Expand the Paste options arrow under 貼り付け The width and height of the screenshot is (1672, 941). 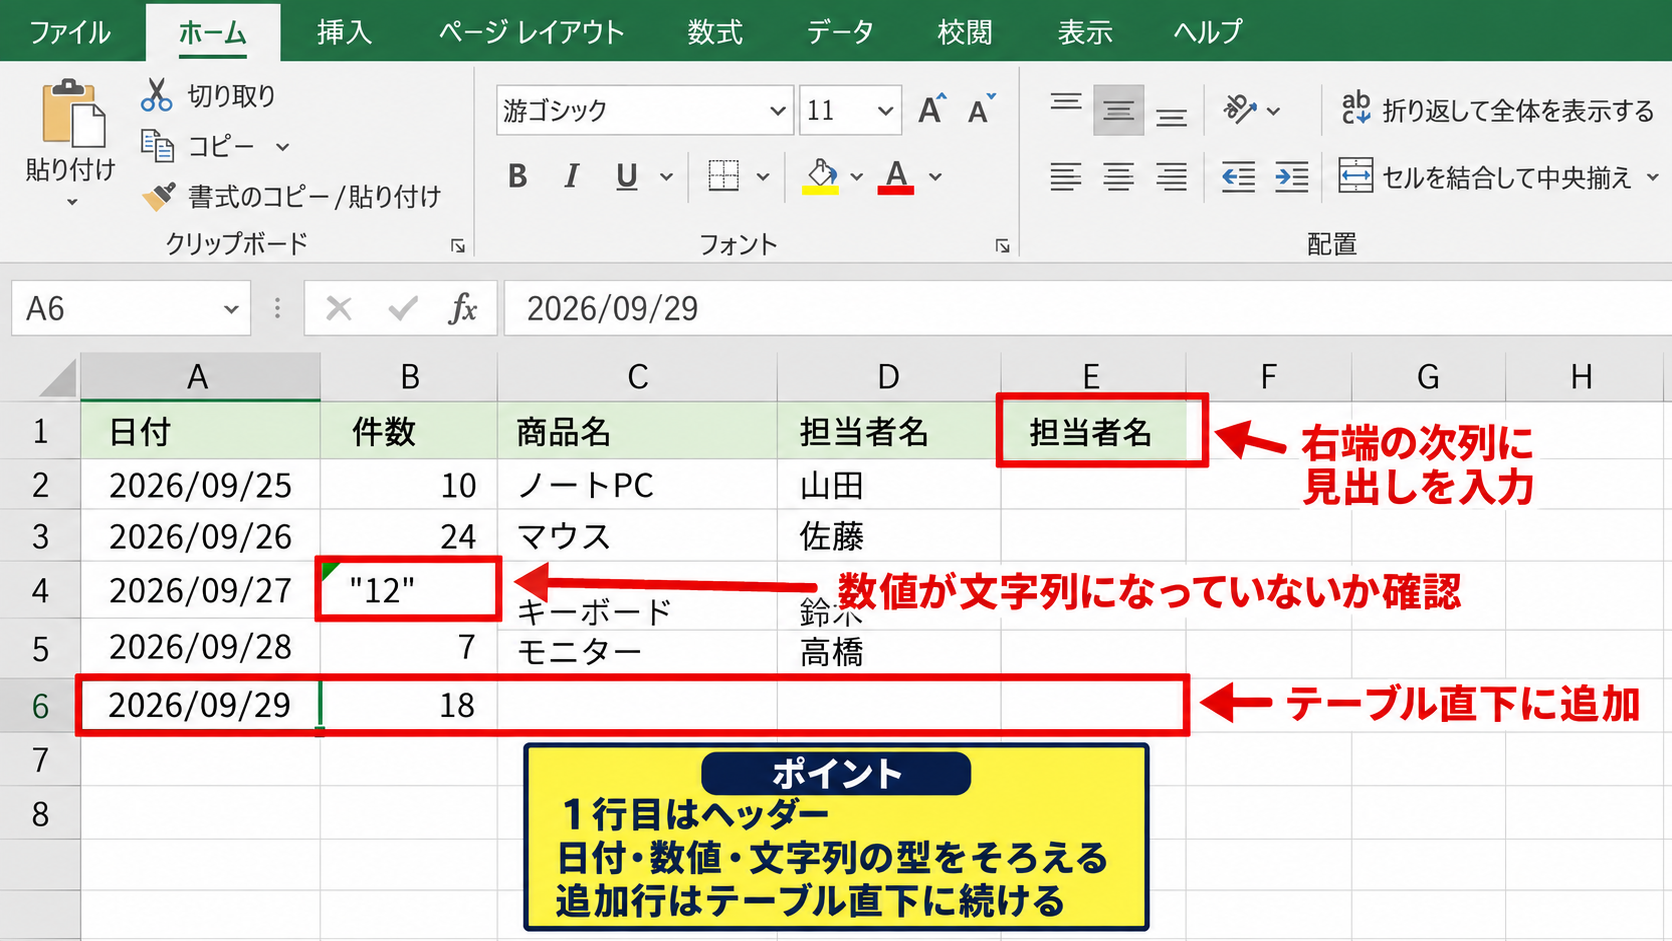click(71, 203)
